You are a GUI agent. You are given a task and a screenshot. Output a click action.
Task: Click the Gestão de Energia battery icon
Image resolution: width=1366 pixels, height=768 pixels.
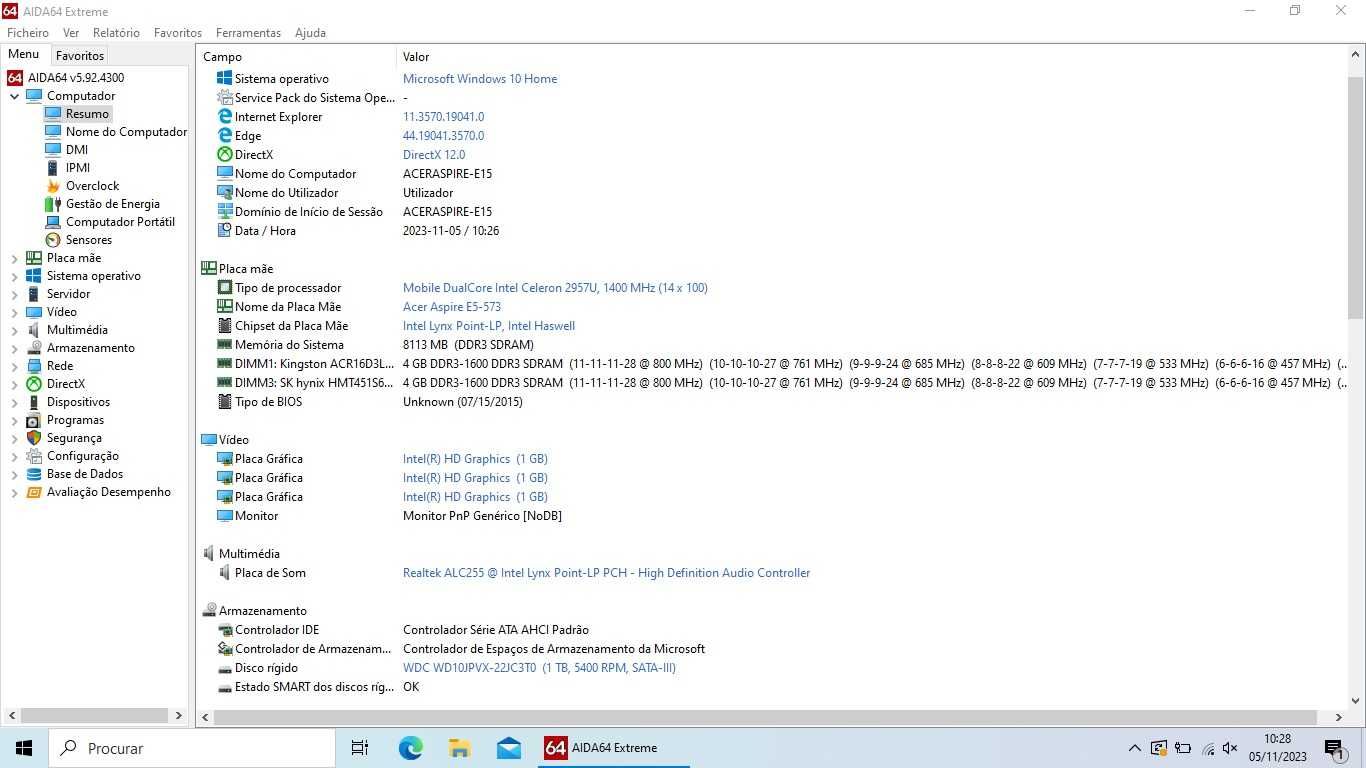coord(53,204)
